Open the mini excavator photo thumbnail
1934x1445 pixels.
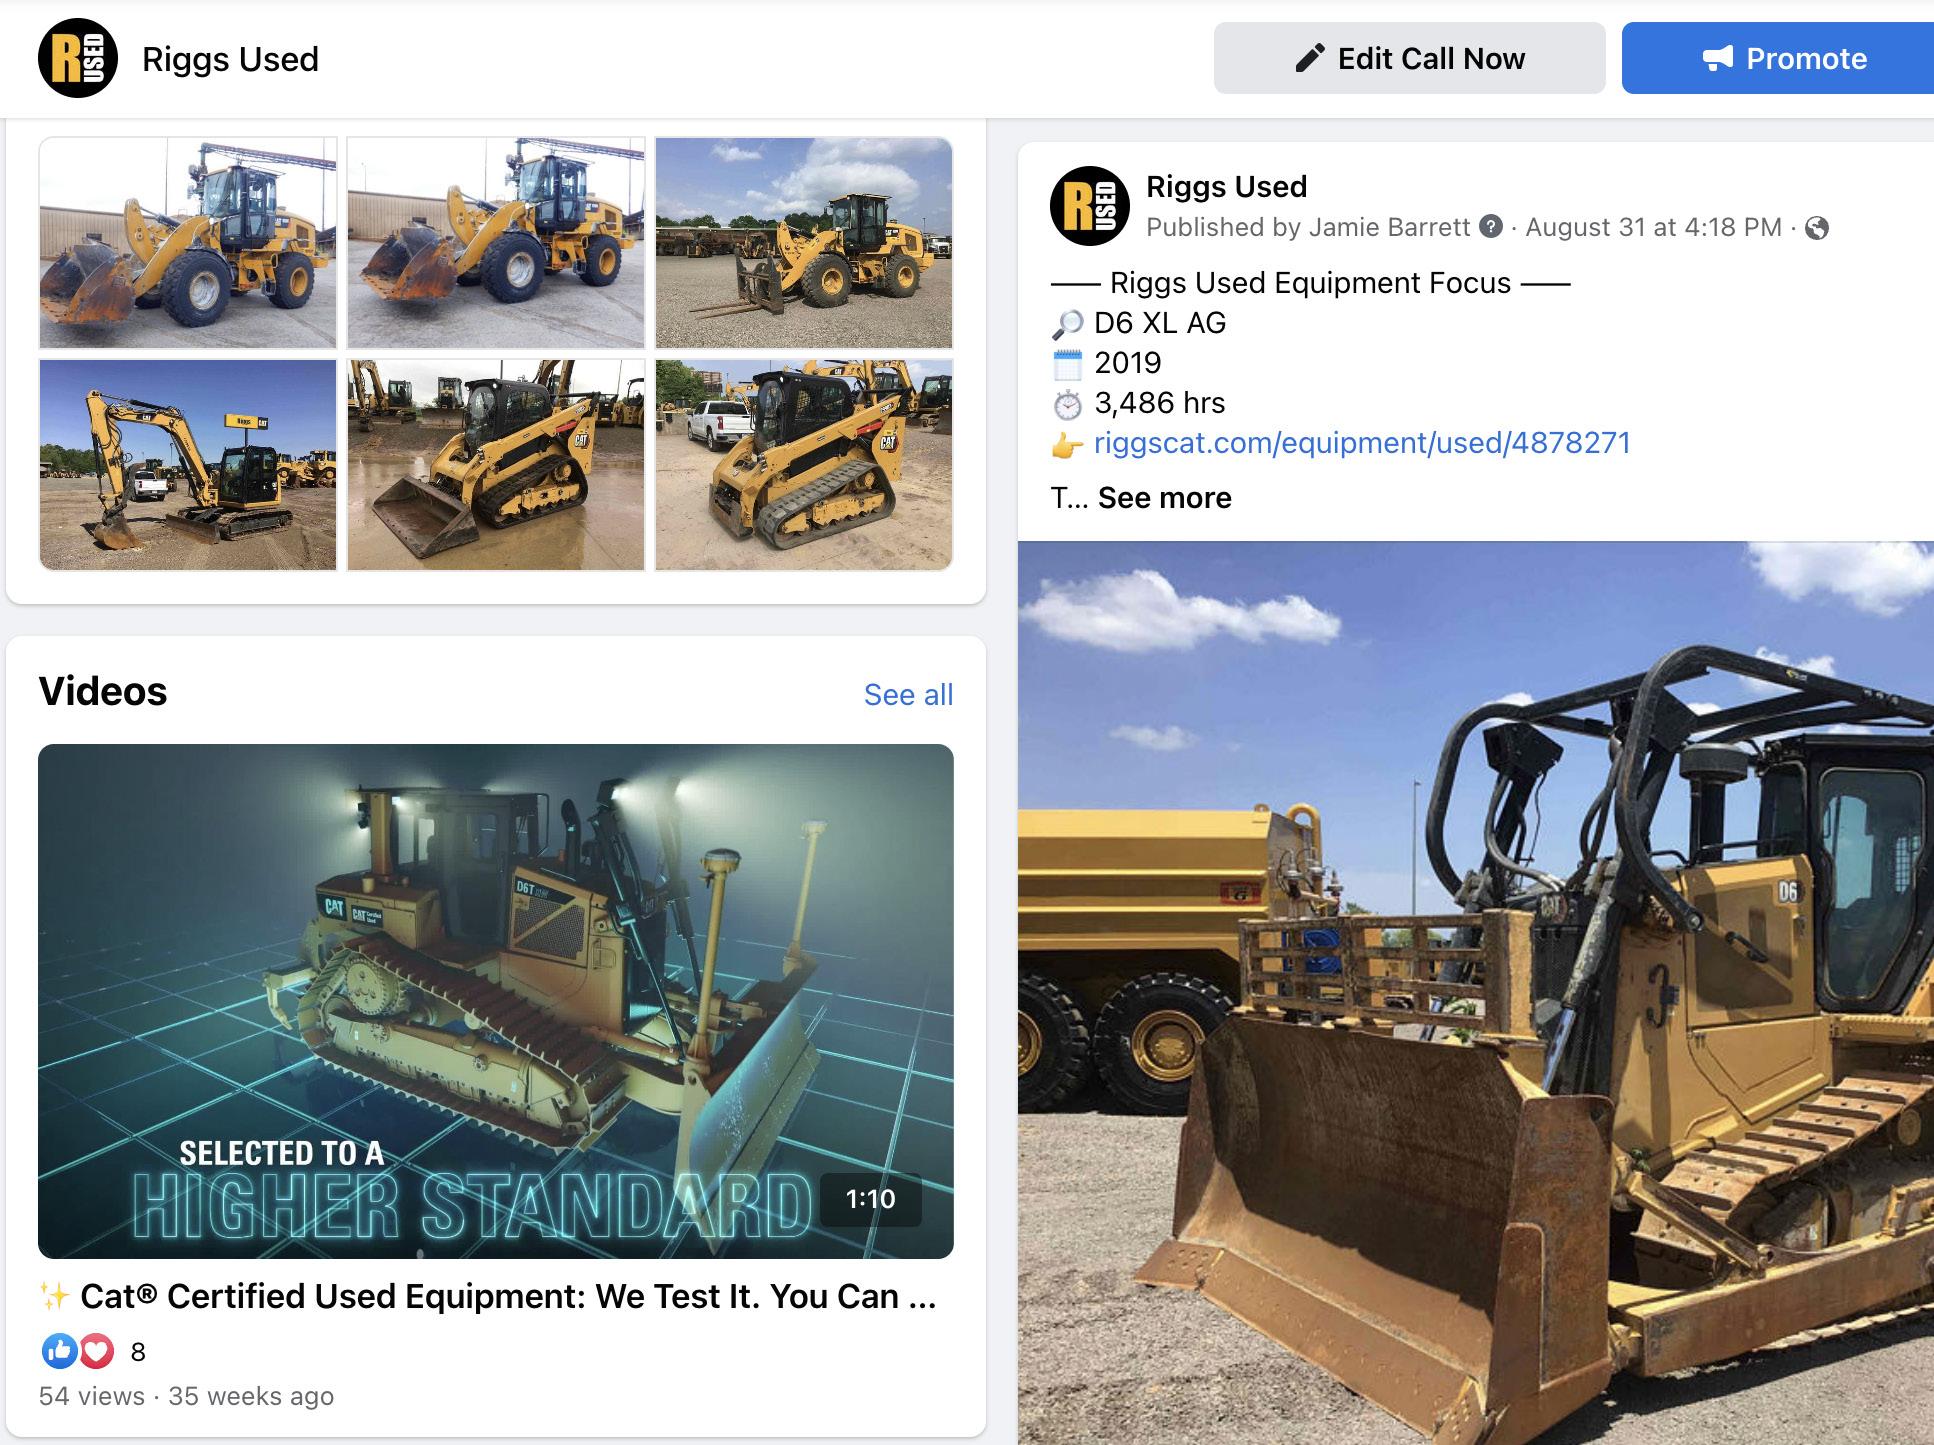point(188,465)
